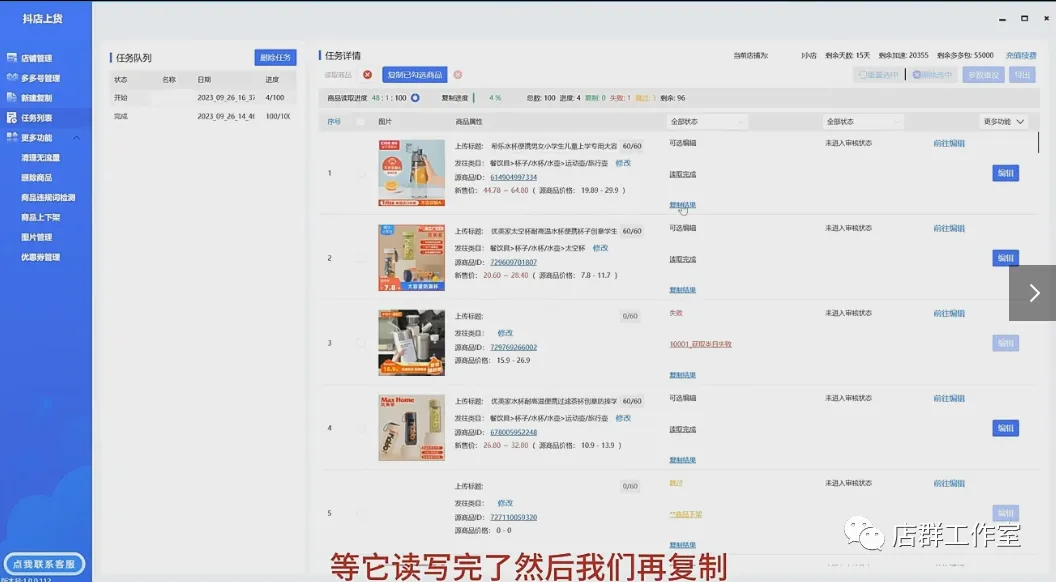Check the checkbox for product row 1

[361, 173]
